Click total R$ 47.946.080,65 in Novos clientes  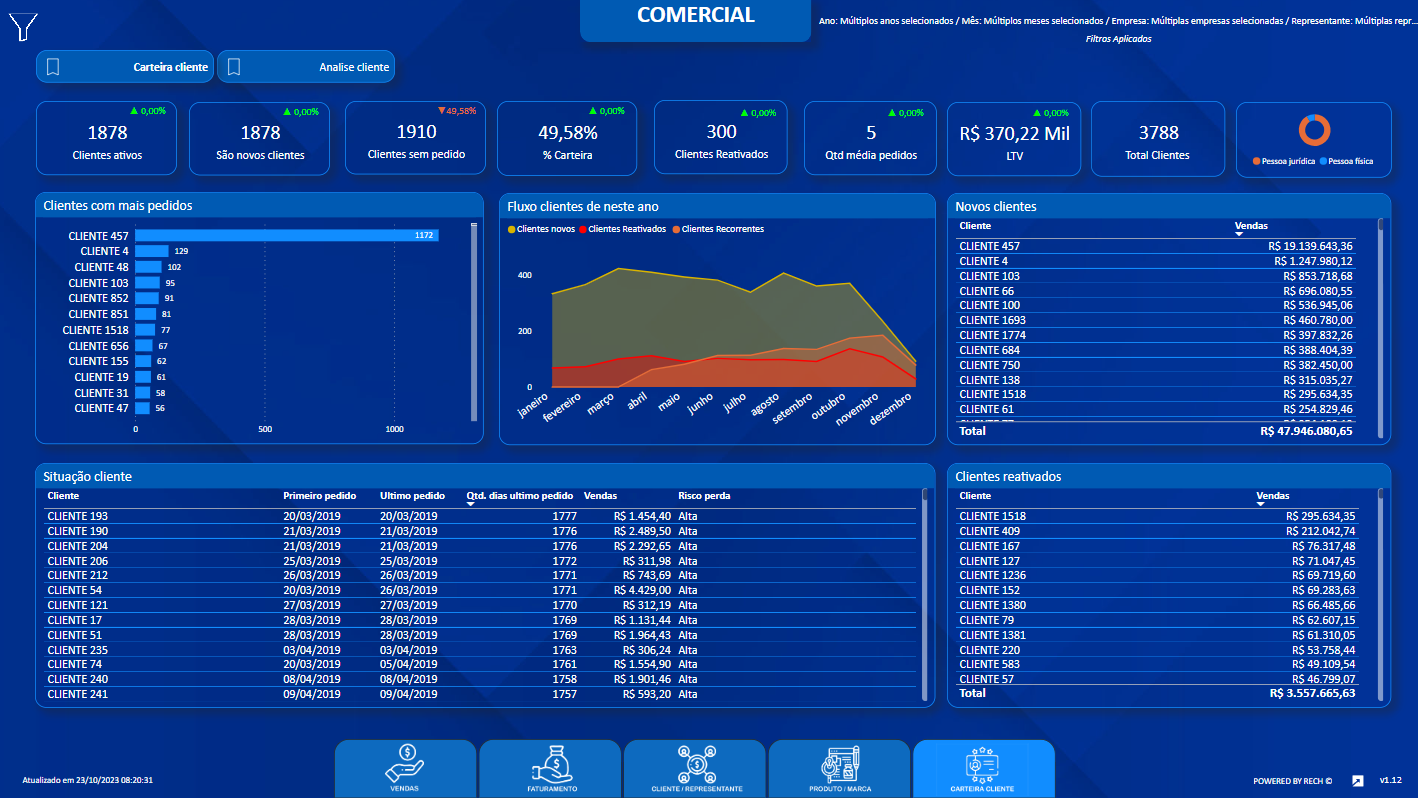click(1306, 431)
